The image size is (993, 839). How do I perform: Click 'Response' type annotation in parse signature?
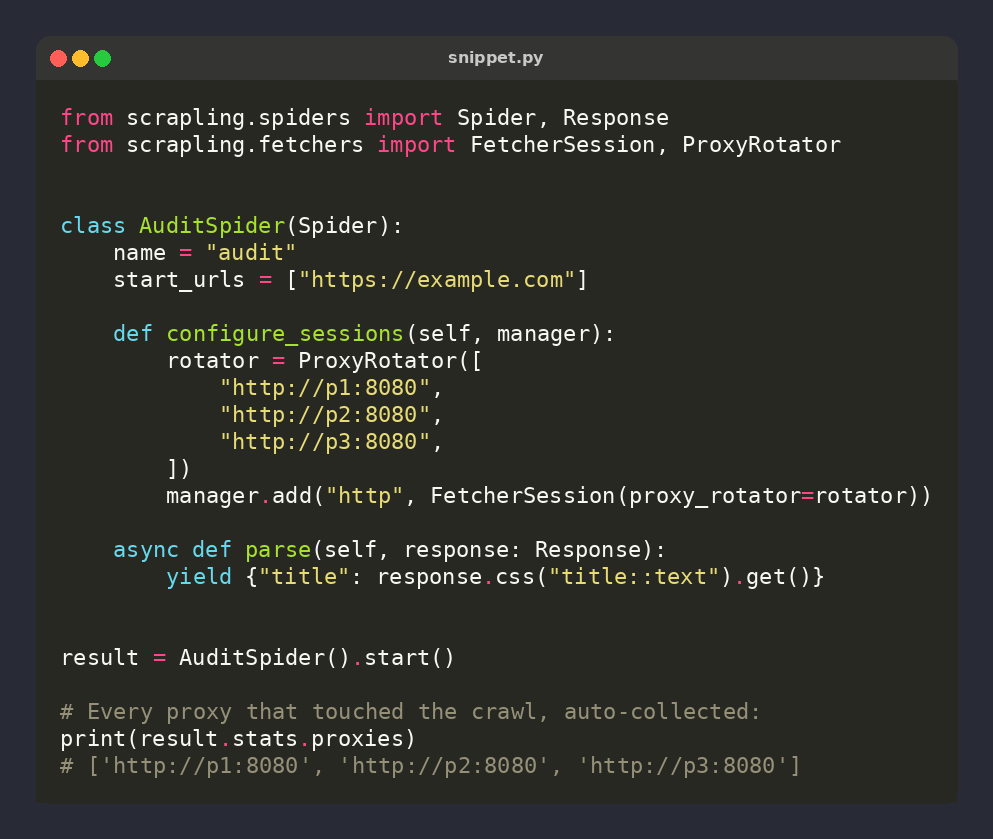click(x=588, y=550)
